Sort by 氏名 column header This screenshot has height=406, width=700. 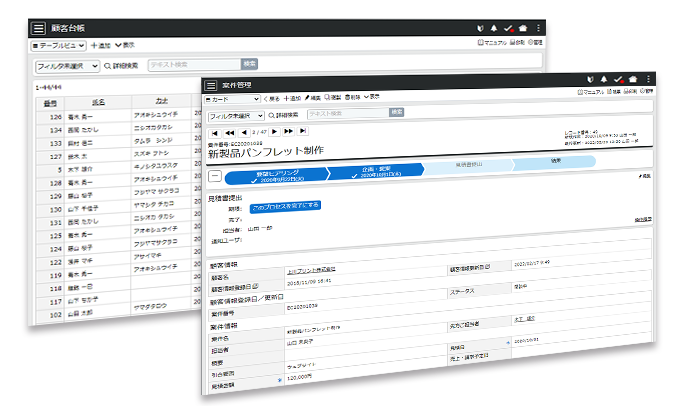97,101
